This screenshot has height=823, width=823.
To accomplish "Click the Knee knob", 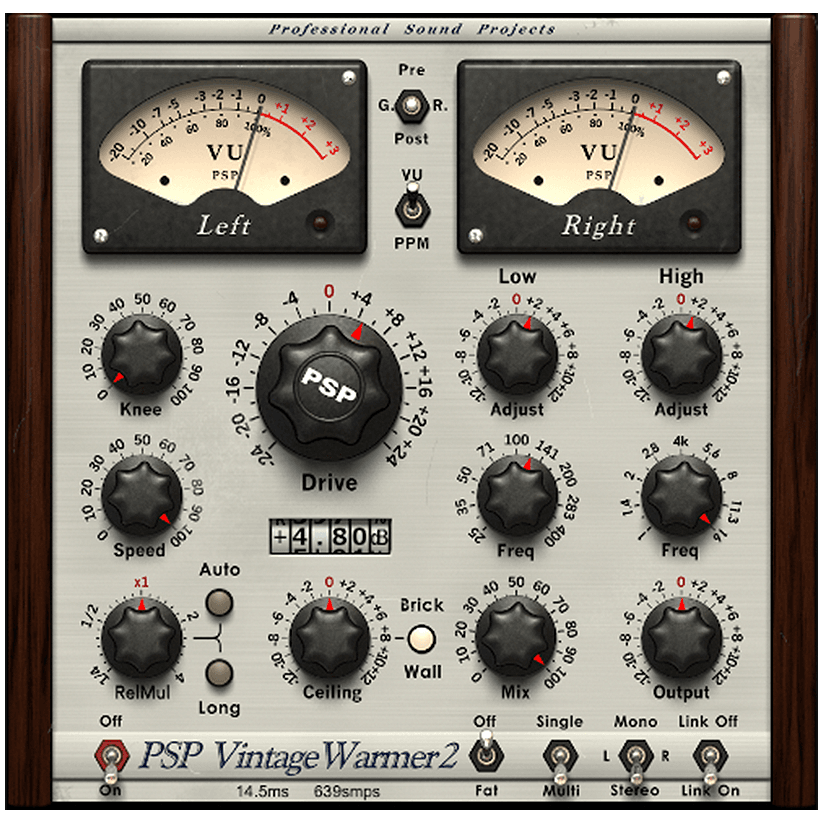I will (x=141, y=354).
